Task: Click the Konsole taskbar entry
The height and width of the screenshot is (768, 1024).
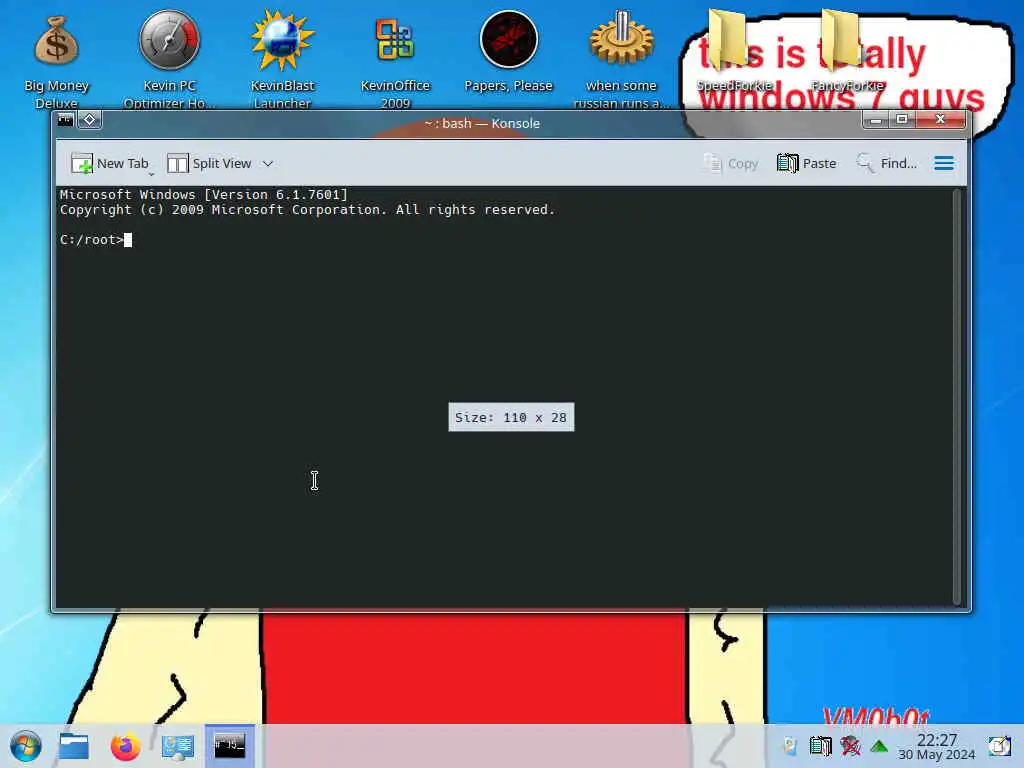Action: 229,746
